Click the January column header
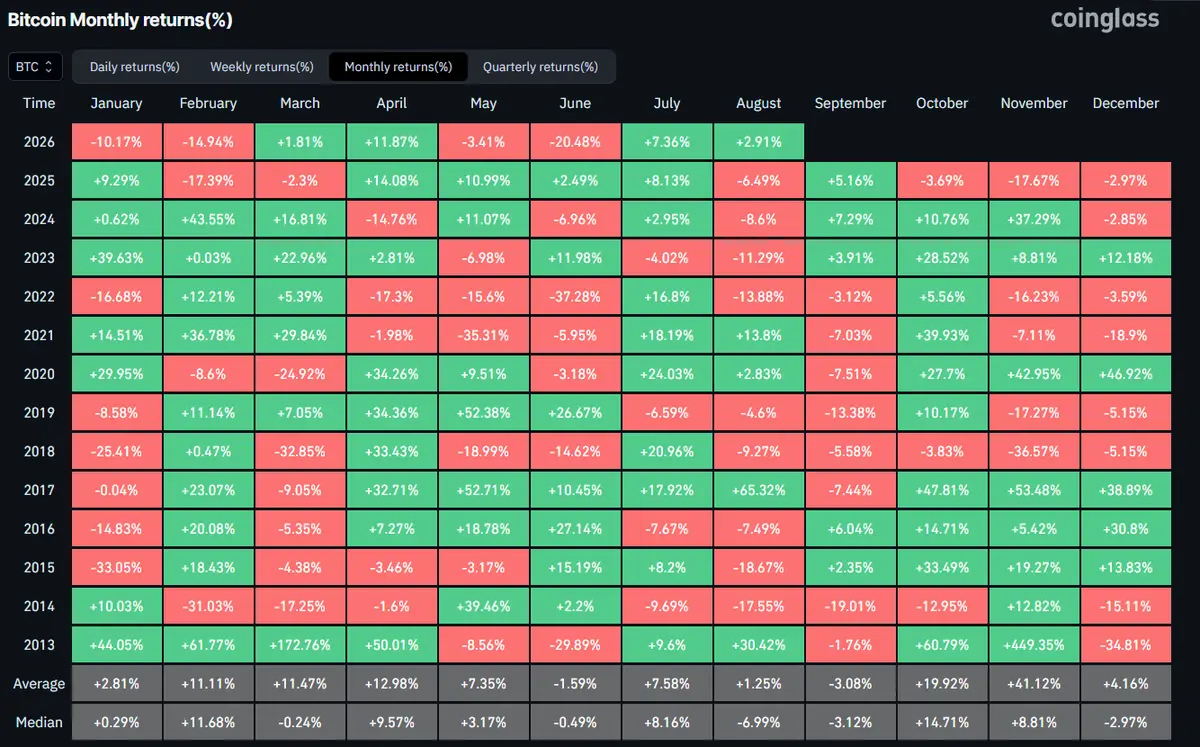Screen dimensions: 1200x747 tap(116, 103)
